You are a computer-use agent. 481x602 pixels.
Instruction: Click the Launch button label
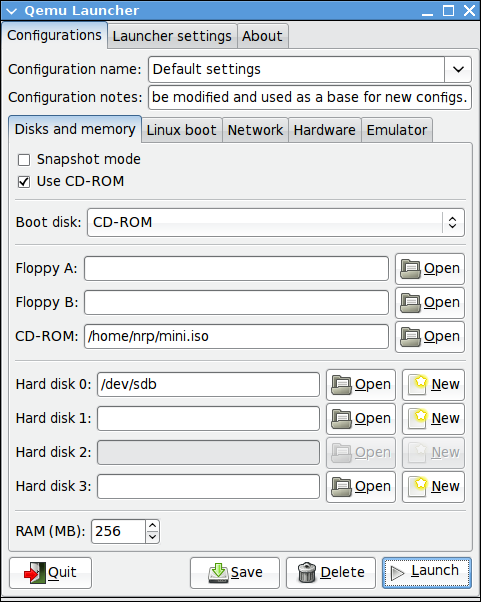pyautogui.click(x=435, y=571)
